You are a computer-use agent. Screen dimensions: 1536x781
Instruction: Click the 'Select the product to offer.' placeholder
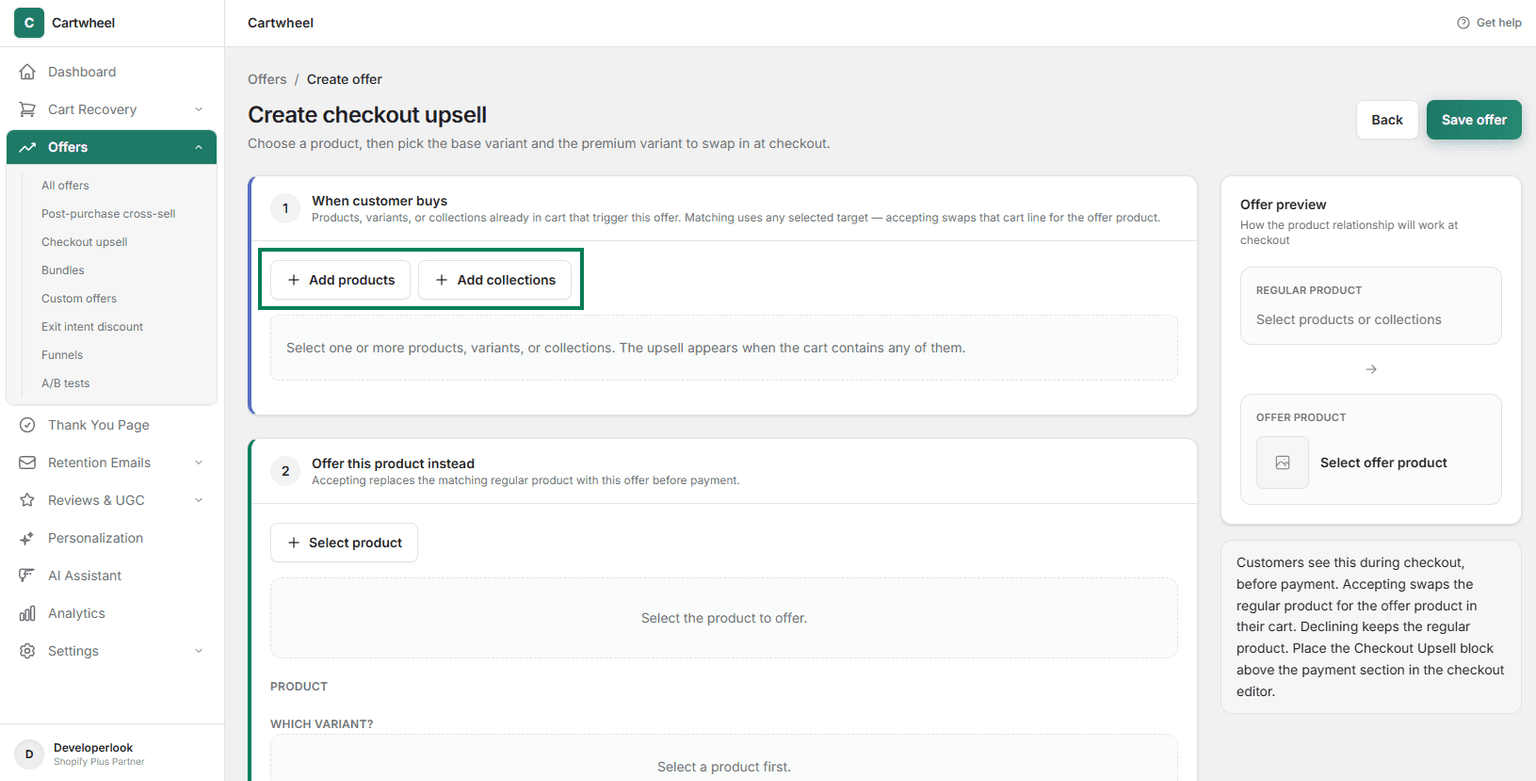tap(724, 618)
